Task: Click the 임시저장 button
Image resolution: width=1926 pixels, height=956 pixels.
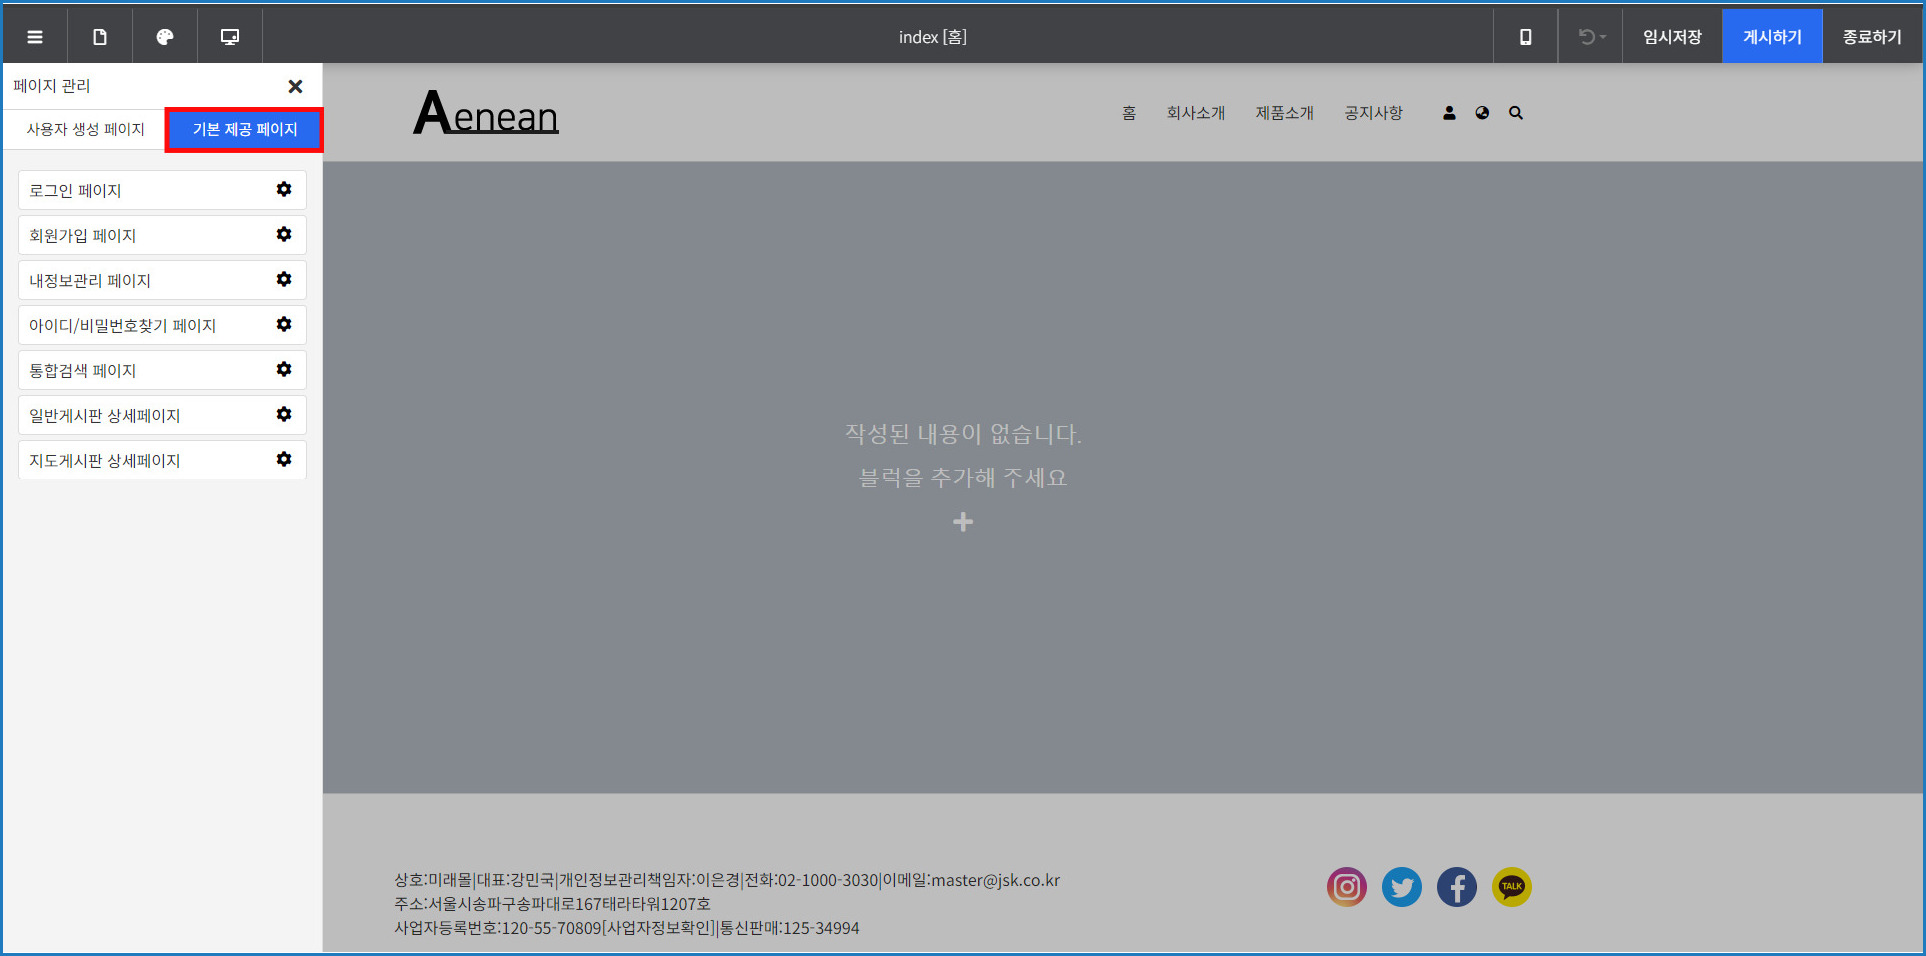Action: point(1672,37)
